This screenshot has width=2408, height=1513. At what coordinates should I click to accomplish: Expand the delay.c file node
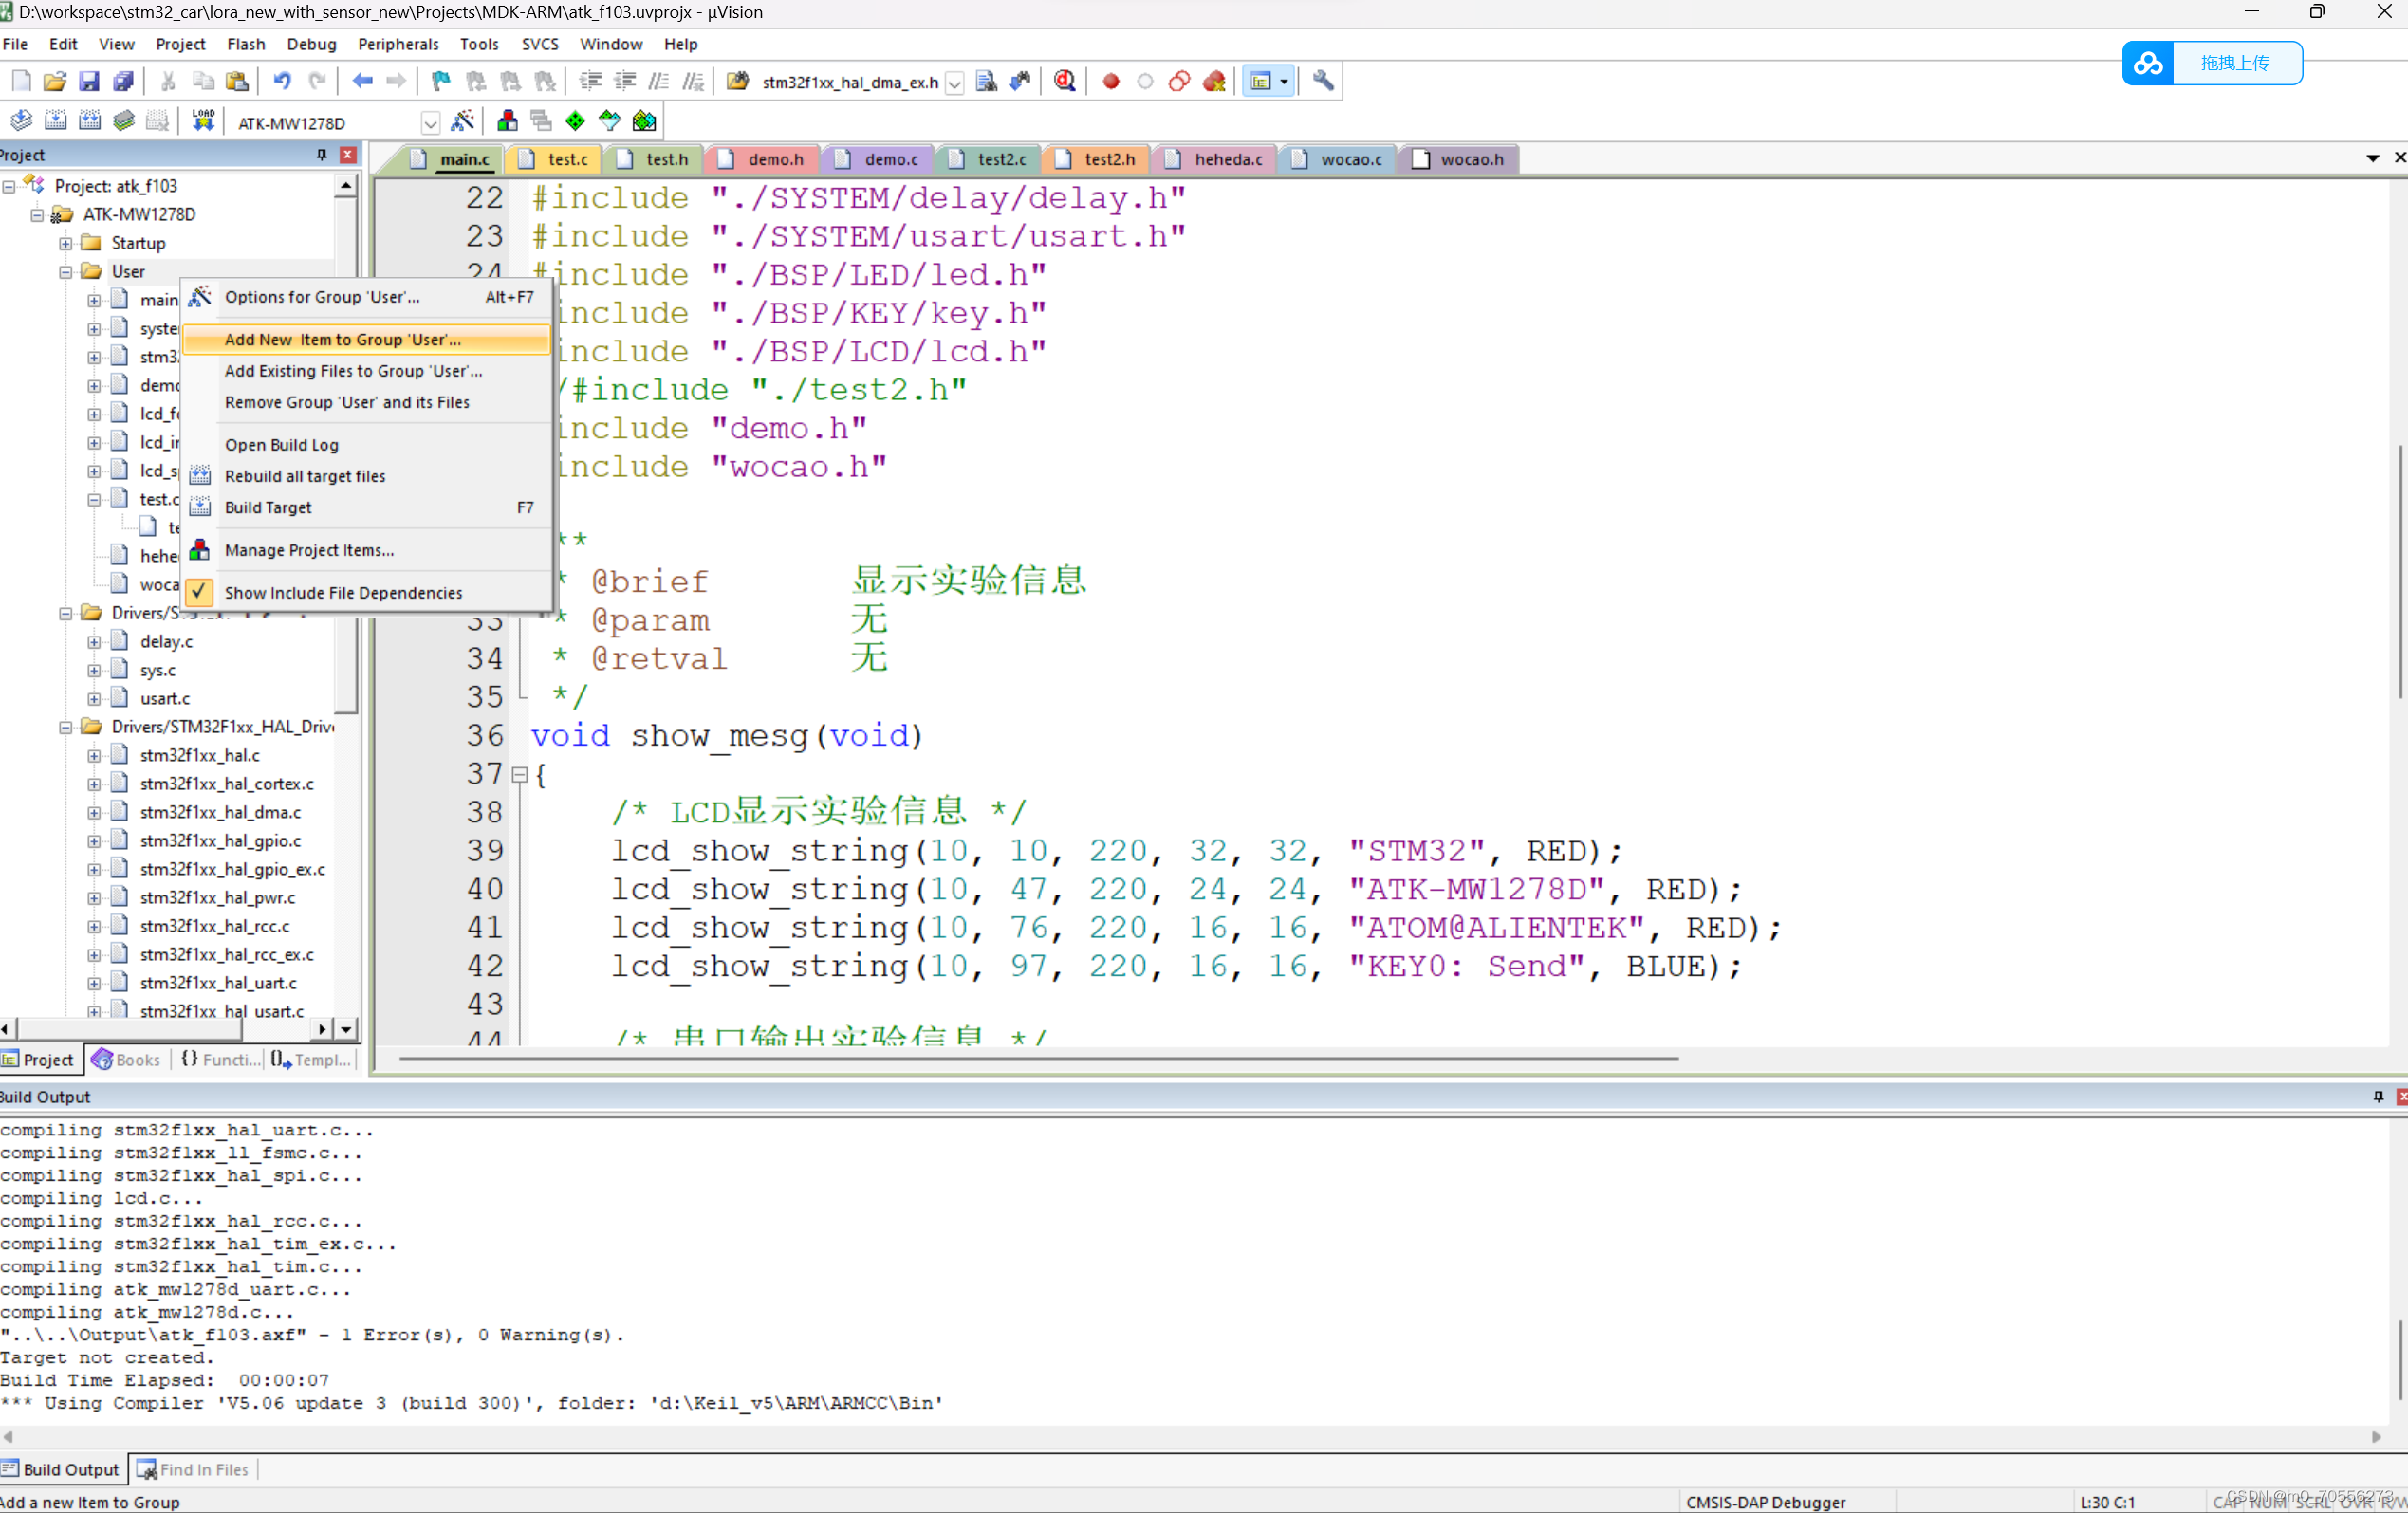pos(94,642)
